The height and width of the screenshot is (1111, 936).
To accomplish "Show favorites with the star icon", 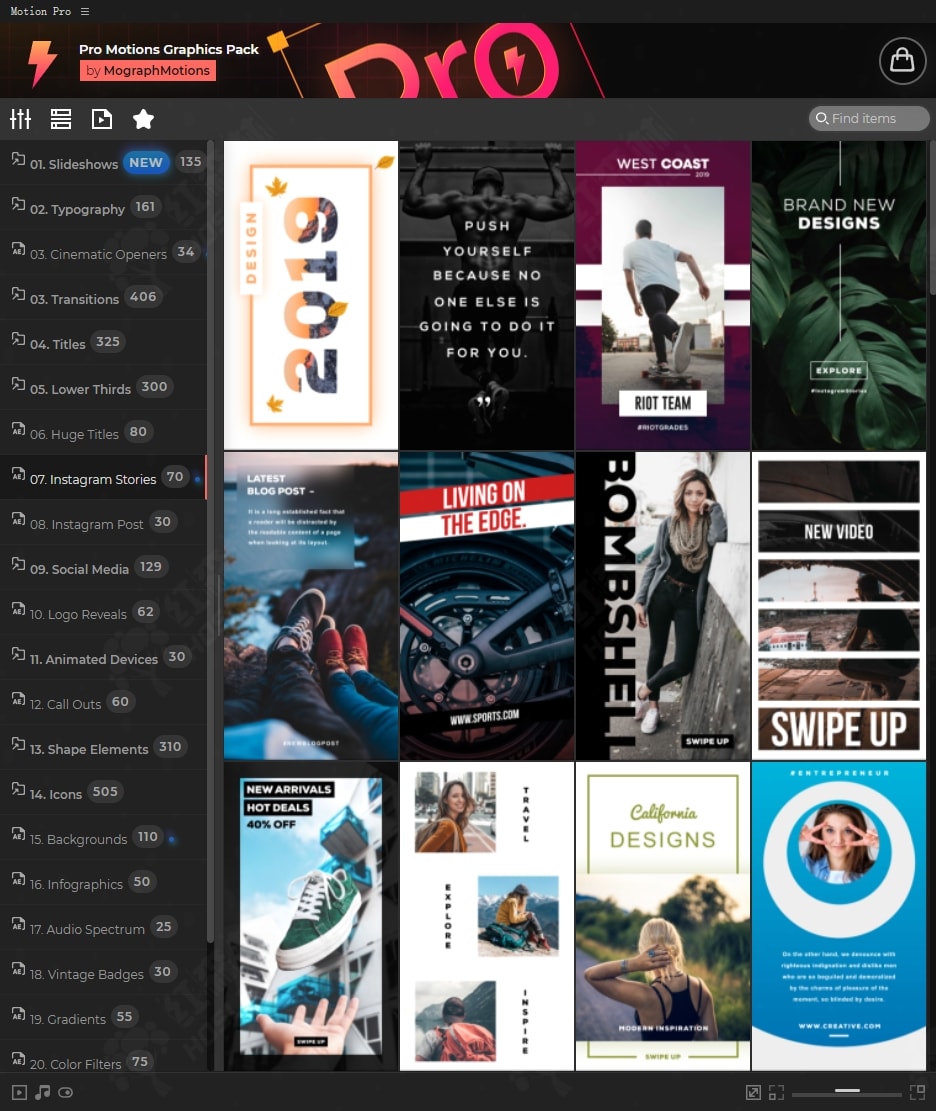I will (143, 119).
